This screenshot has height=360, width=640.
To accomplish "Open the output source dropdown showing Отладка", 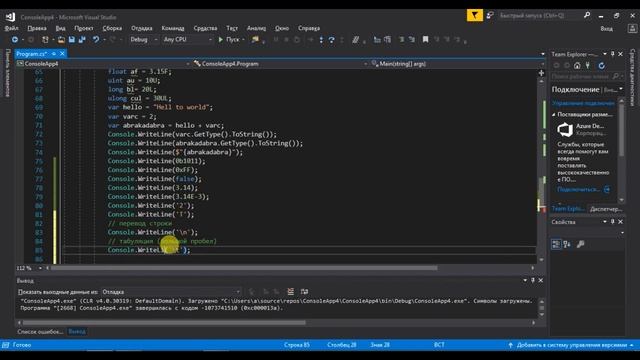I will [171, 292].
